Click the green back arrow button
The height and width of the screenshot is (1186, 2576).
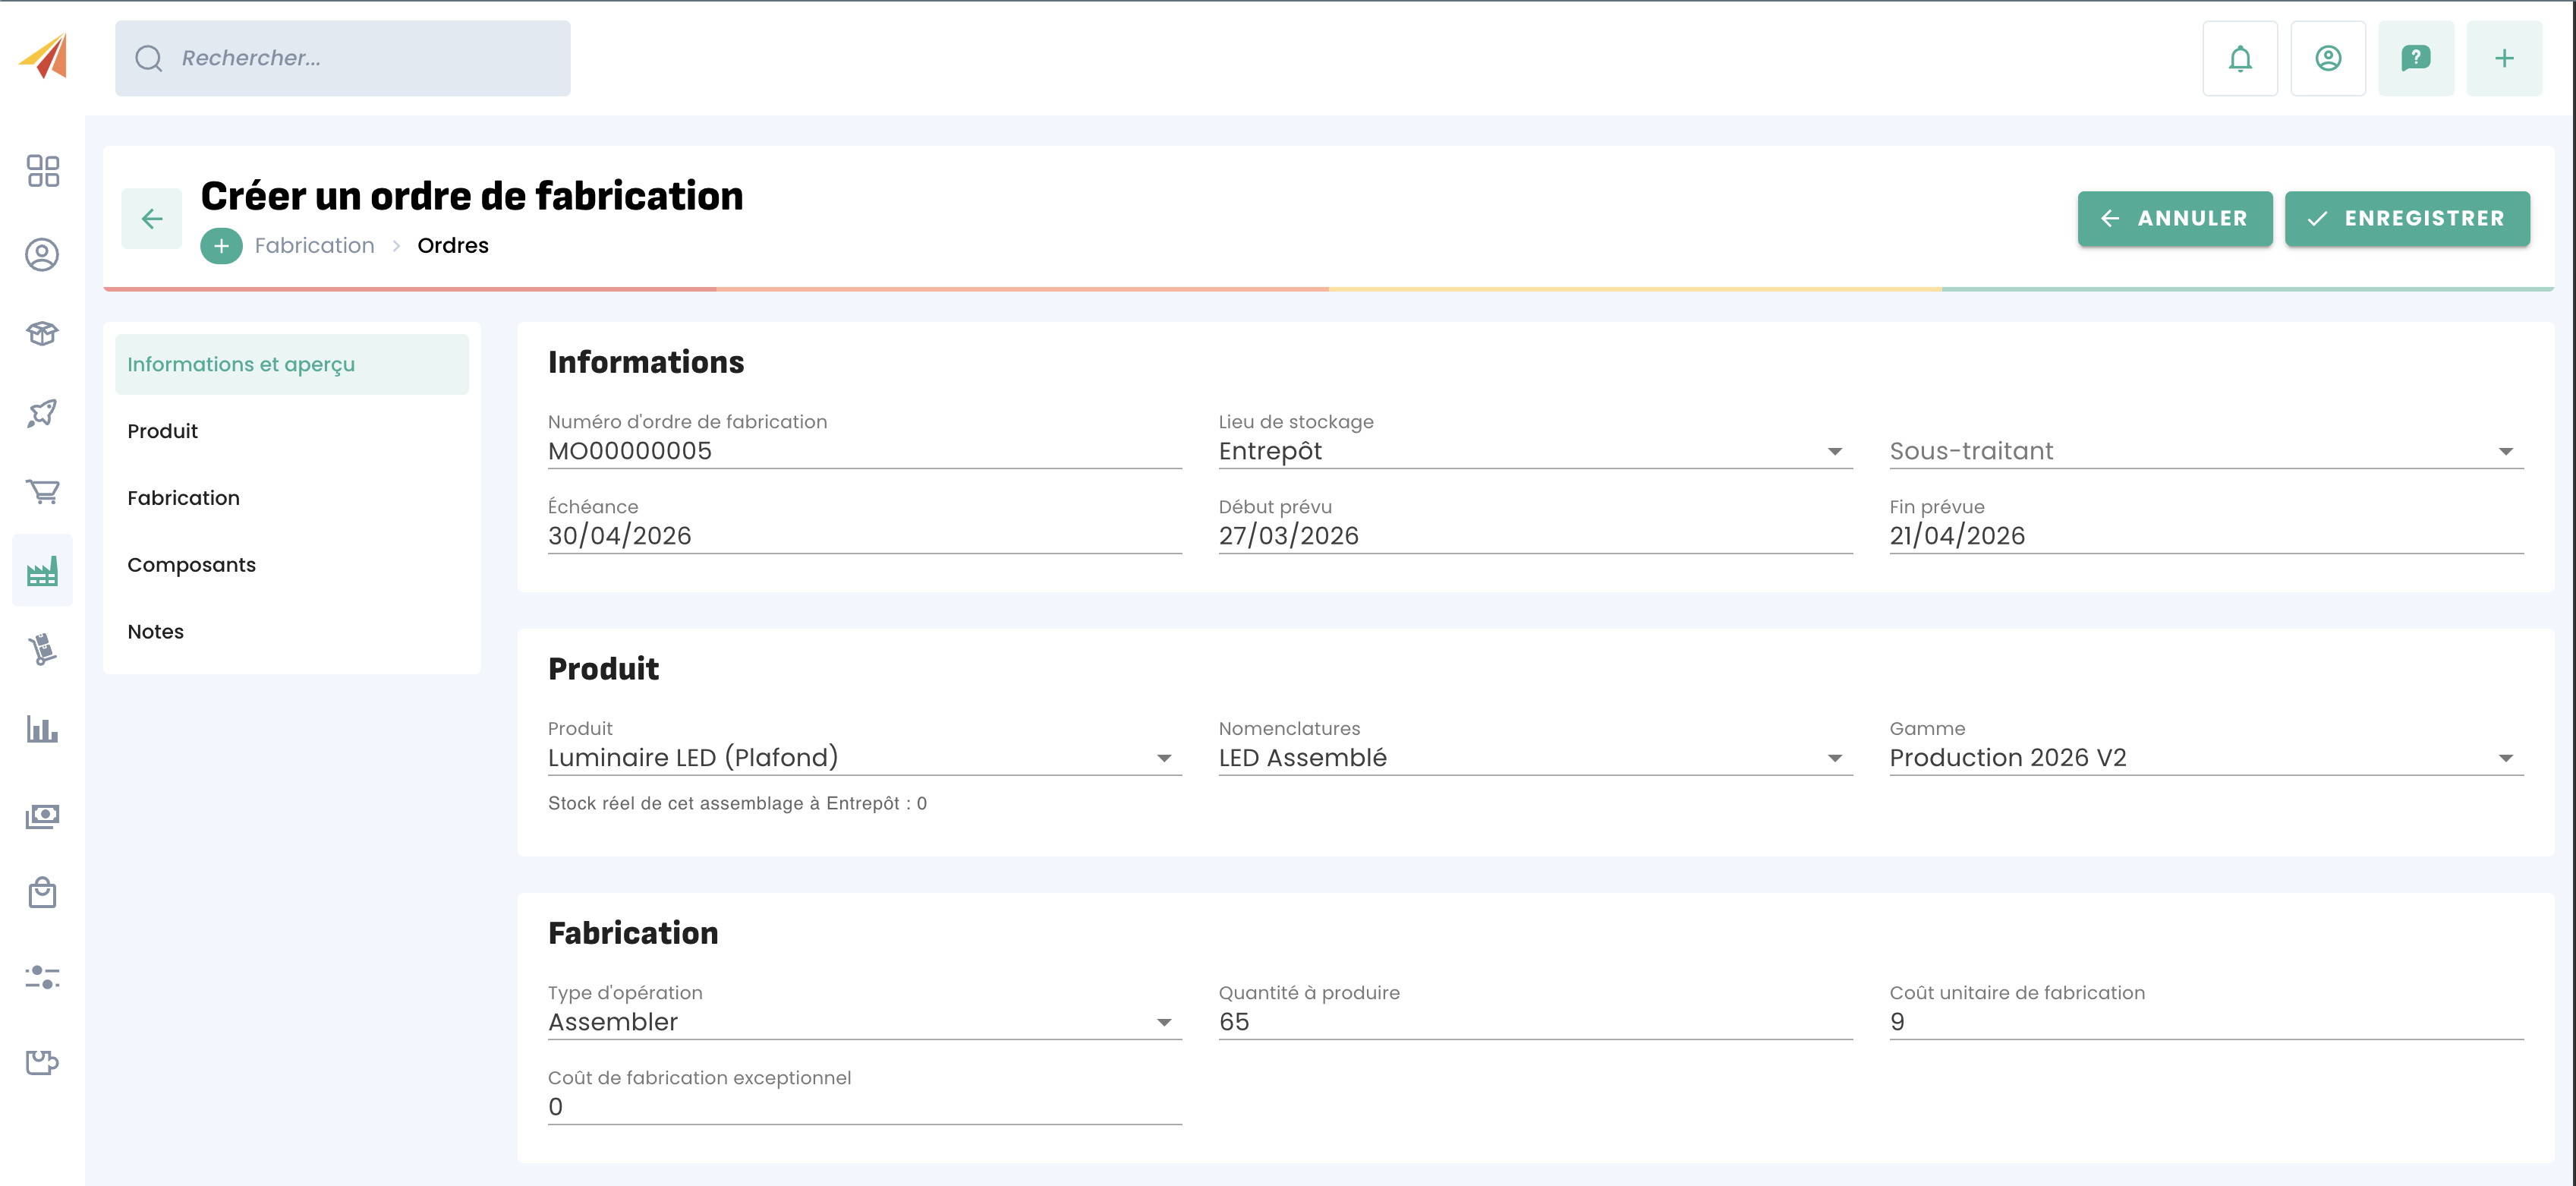coord(151,219)
